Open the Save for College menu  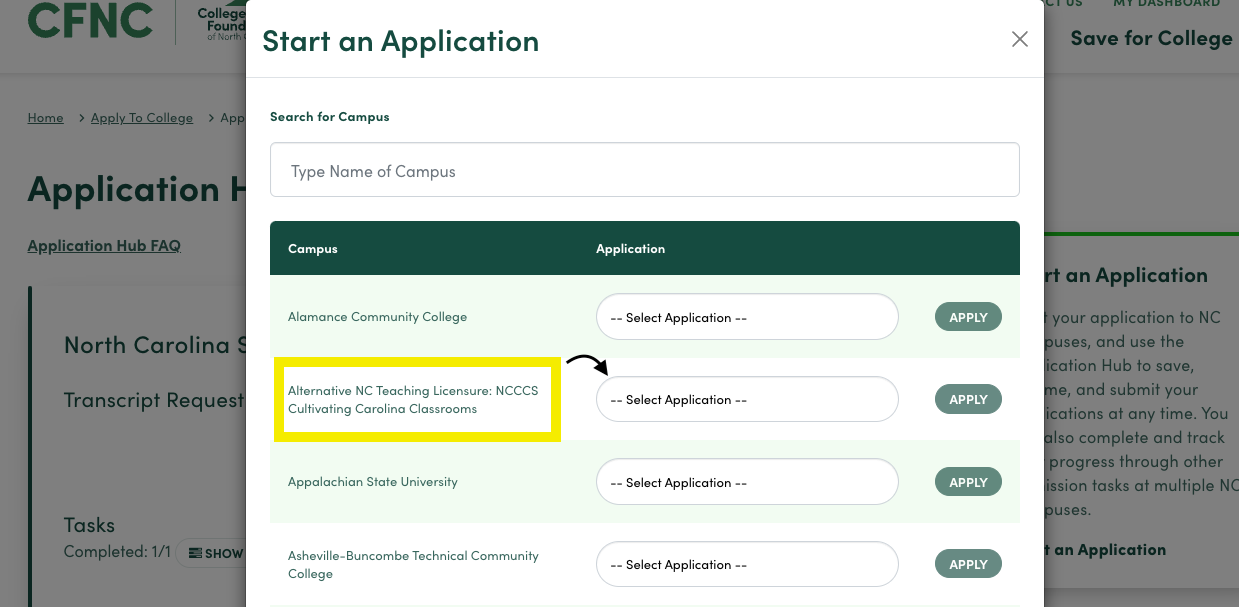[1151, 38]
